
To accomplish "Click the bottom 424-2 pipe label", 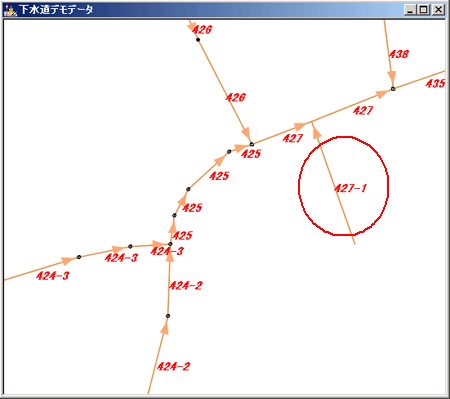I will point(173,367).
